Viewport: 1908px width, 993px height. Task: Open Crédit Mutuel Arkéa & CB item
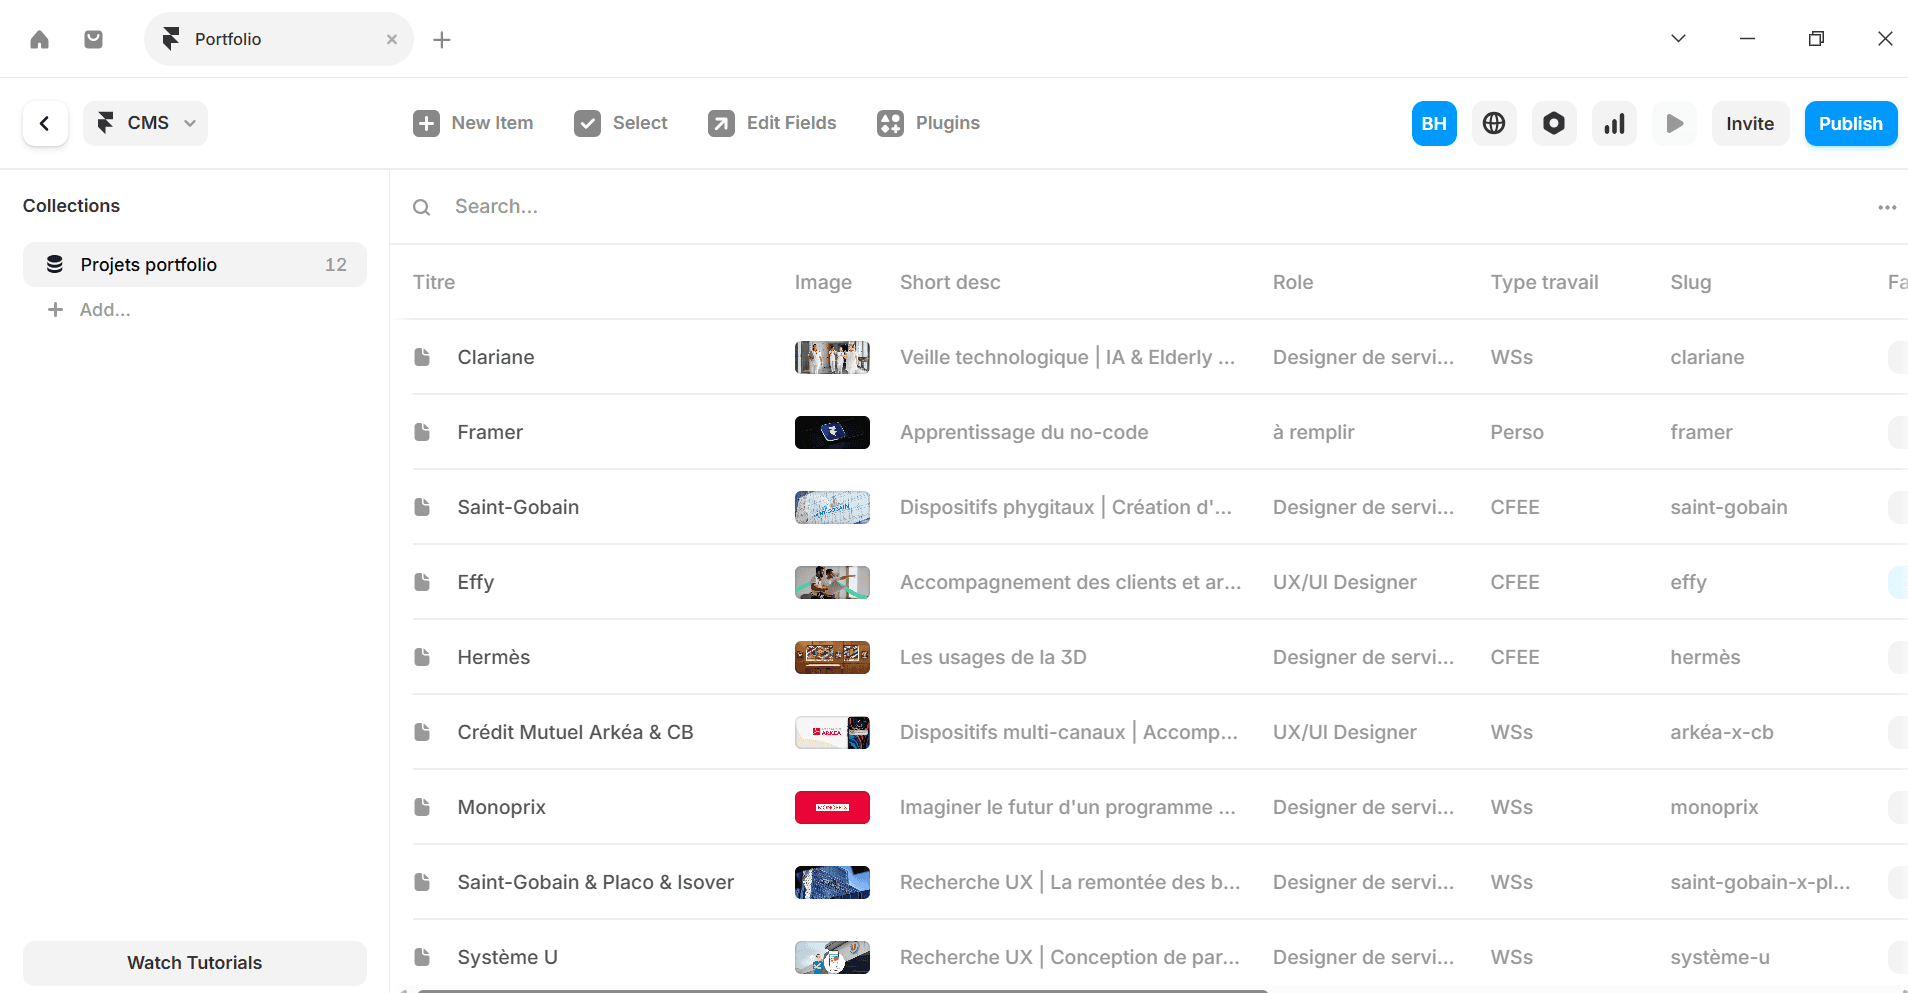pyautogui.click(x=575, y=732)
